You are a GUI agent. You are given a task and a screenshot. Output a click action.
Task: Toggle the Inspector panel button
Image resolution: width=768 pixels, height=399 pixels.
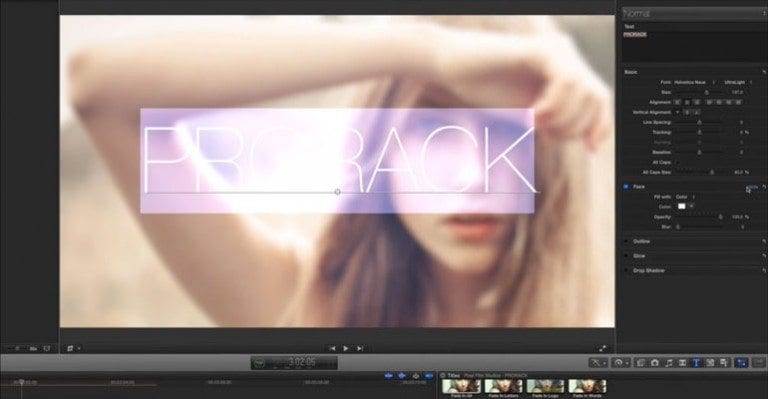[743, 363]
